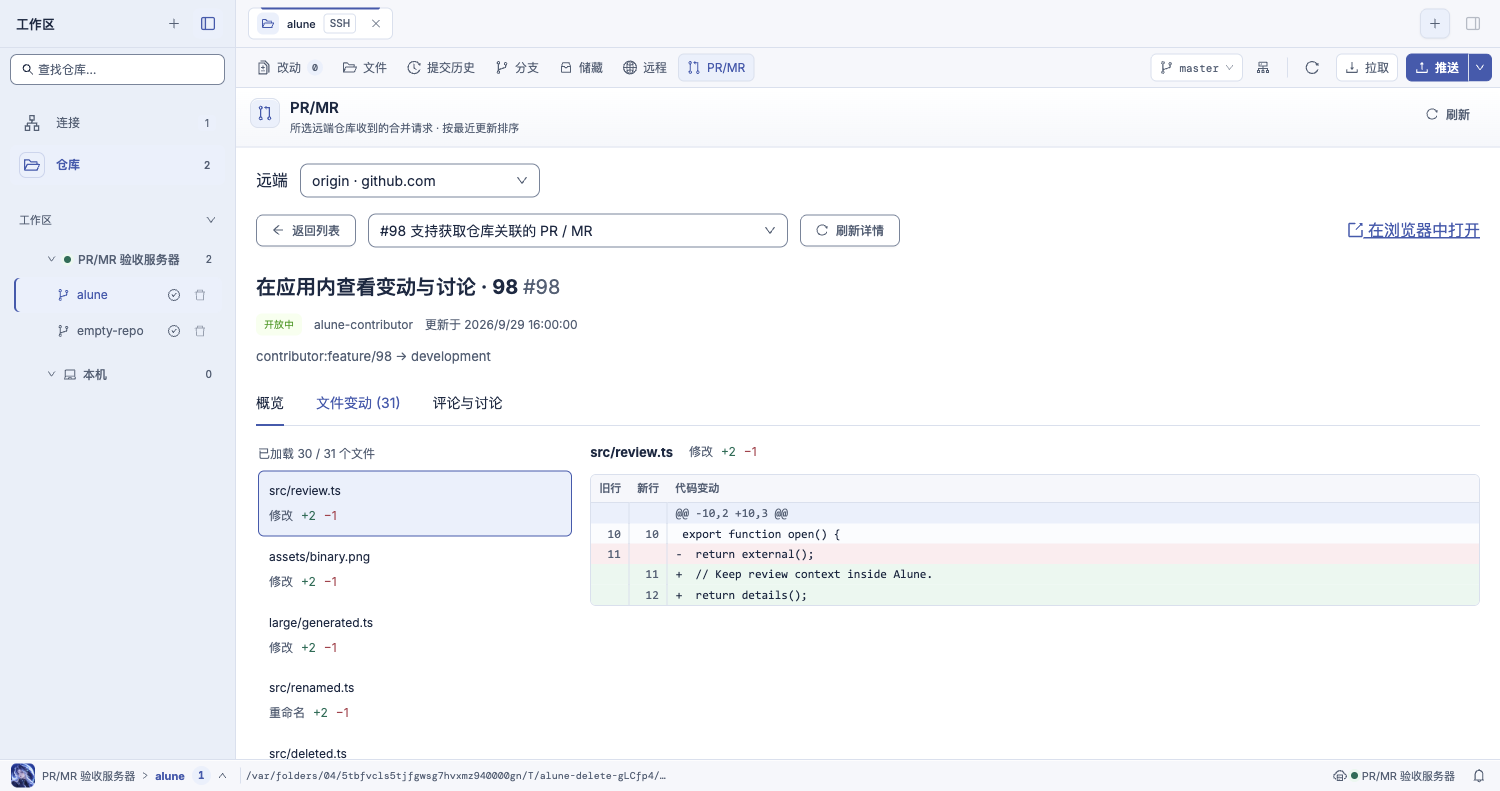Switch to the 评论与讨论 tab
The image size is (1500, 791).
tap(468, 403)
